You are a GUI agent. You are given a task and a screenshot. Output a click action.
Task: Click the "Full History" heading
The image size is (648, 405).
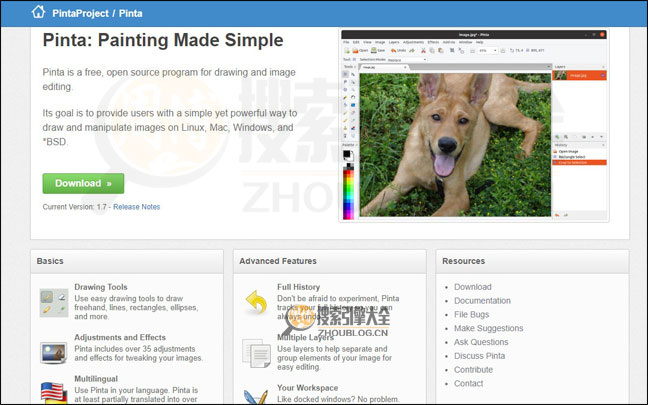pyautogui.click(x=298, y=287)
